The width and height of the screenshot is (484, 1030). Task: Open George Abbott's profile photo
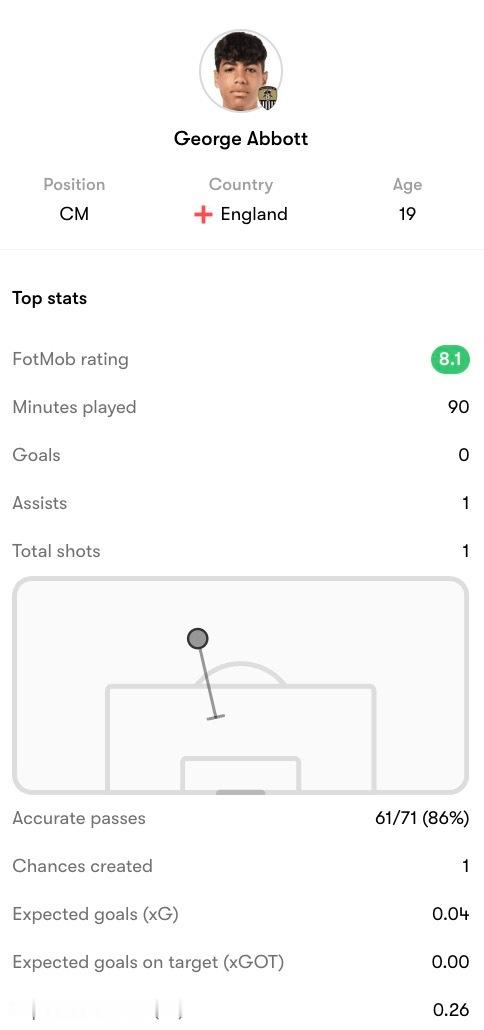pos(241,71)
